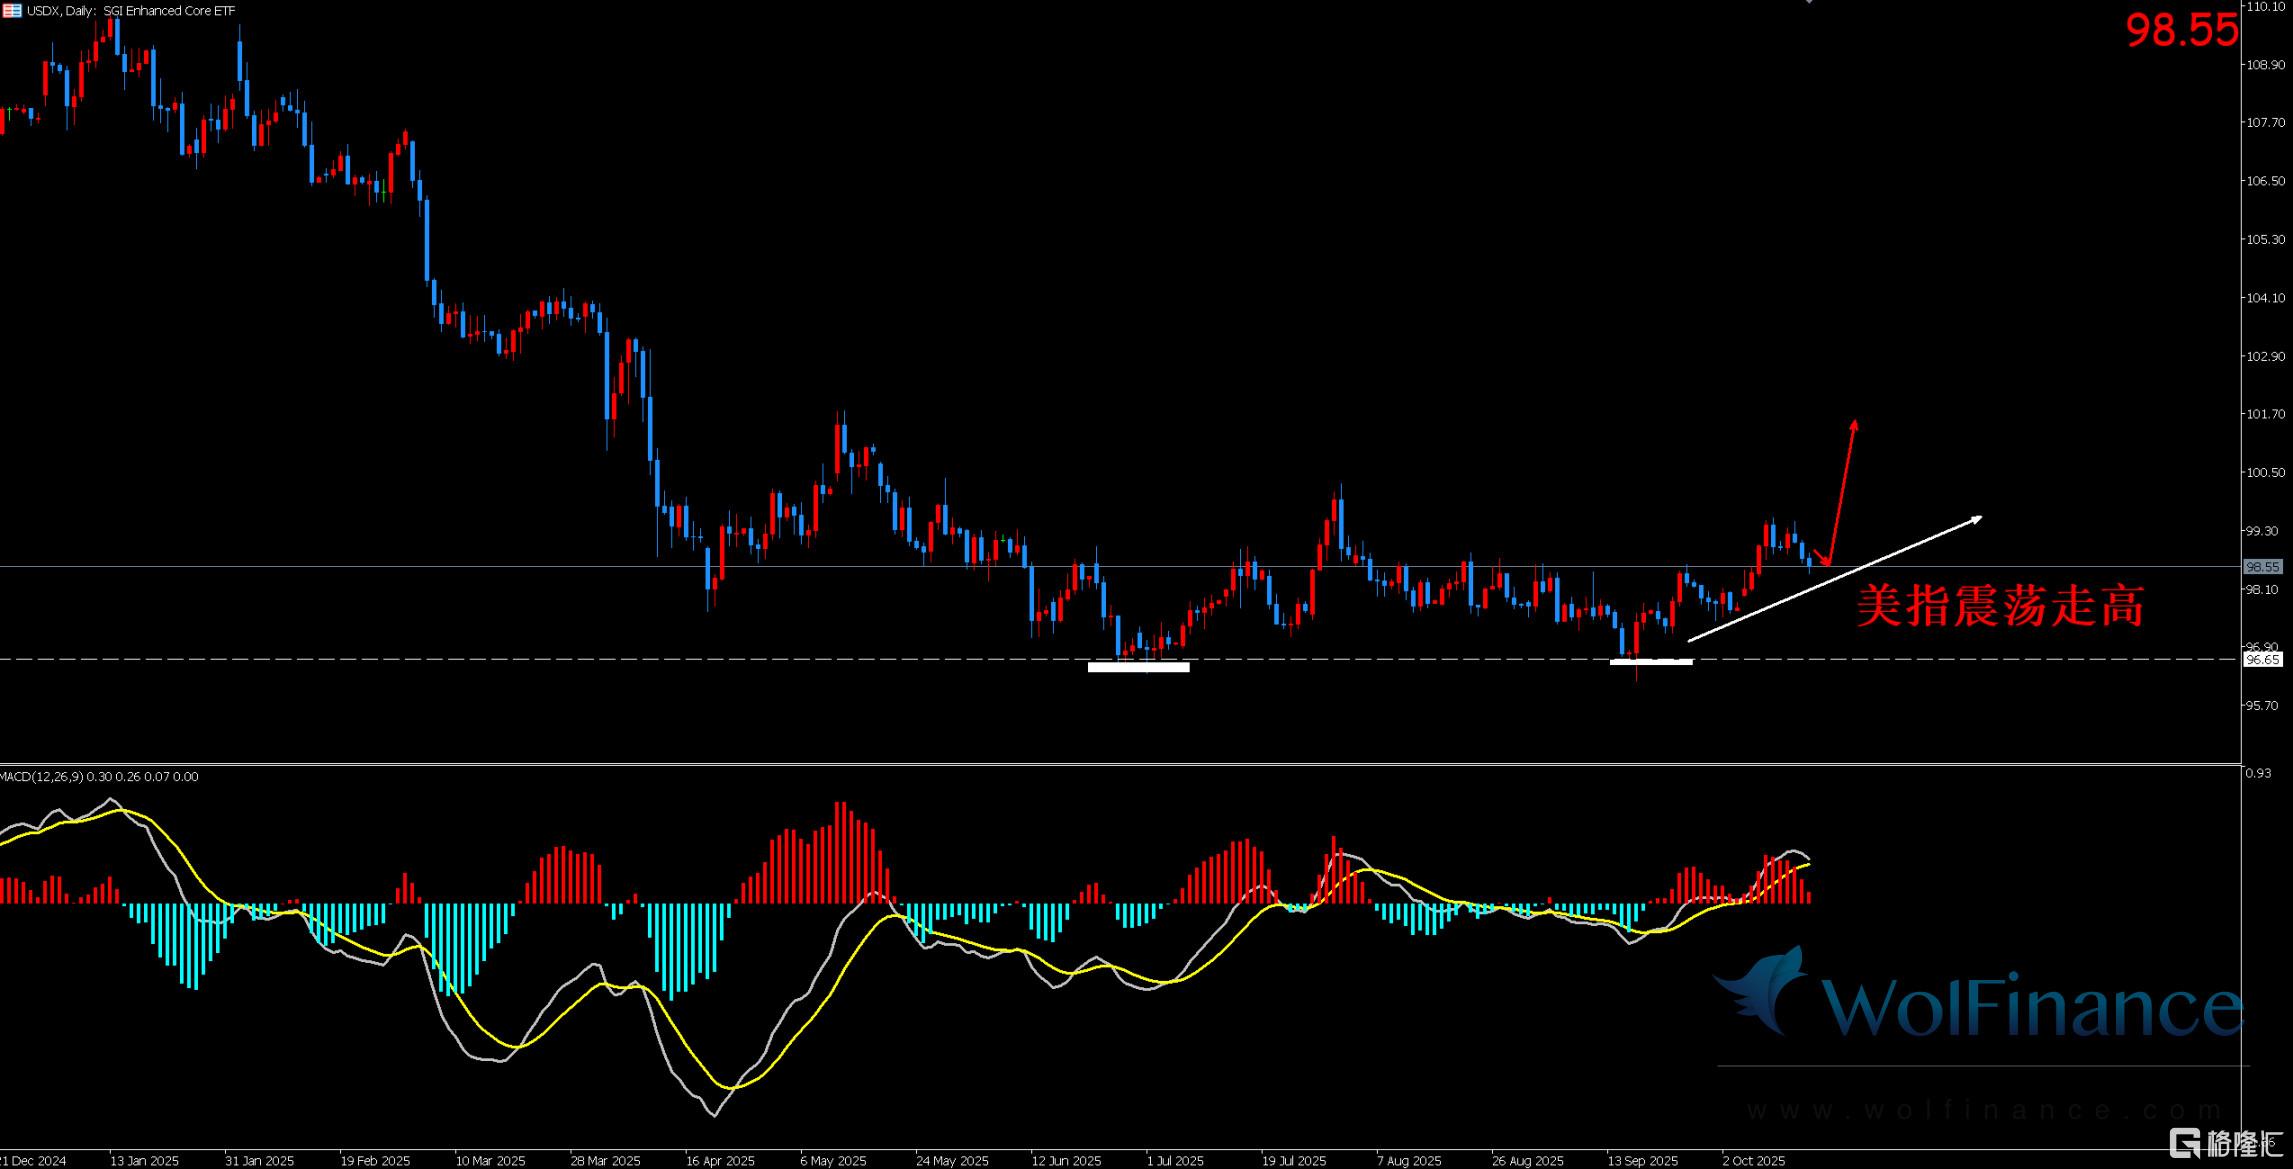Image resolution: width=2293 pixels, height=1169 pixels.
Task: Click the white support bar near 13 Sep
Action: coord(1651,661)
